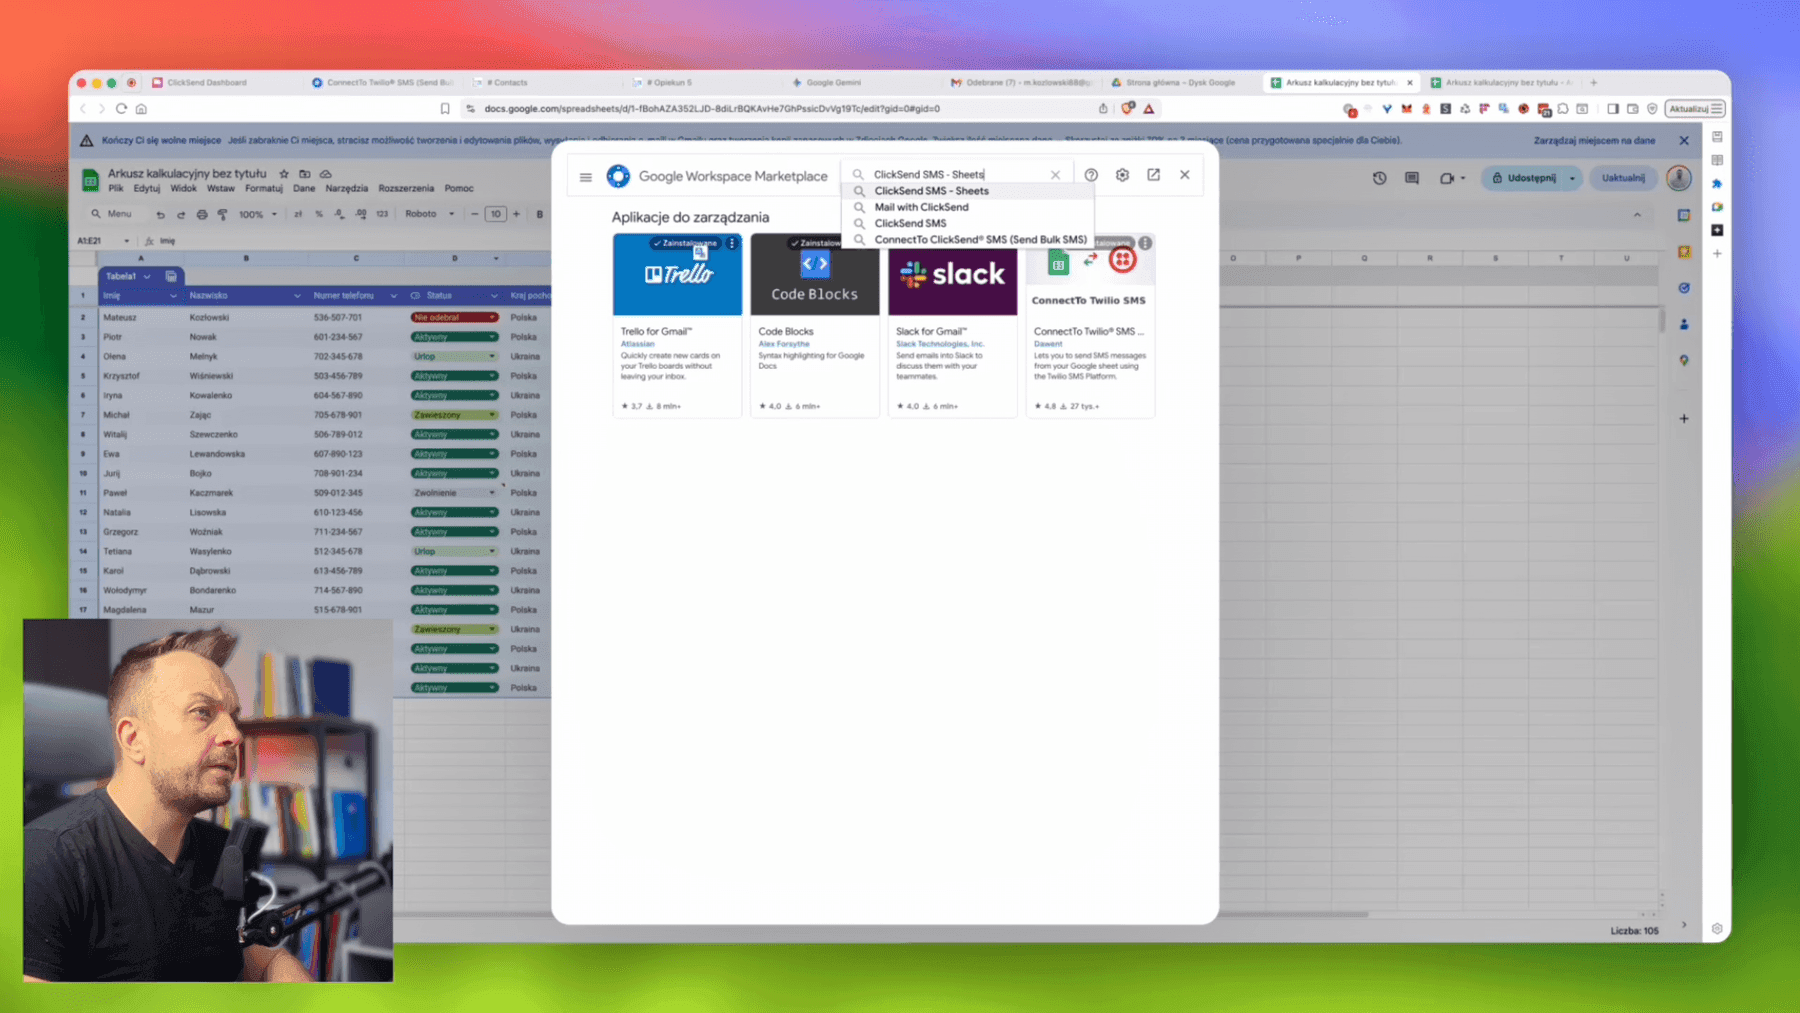Apply percent format
This screenshot has height=1013, width=1800.
click(x=319, y=214)
